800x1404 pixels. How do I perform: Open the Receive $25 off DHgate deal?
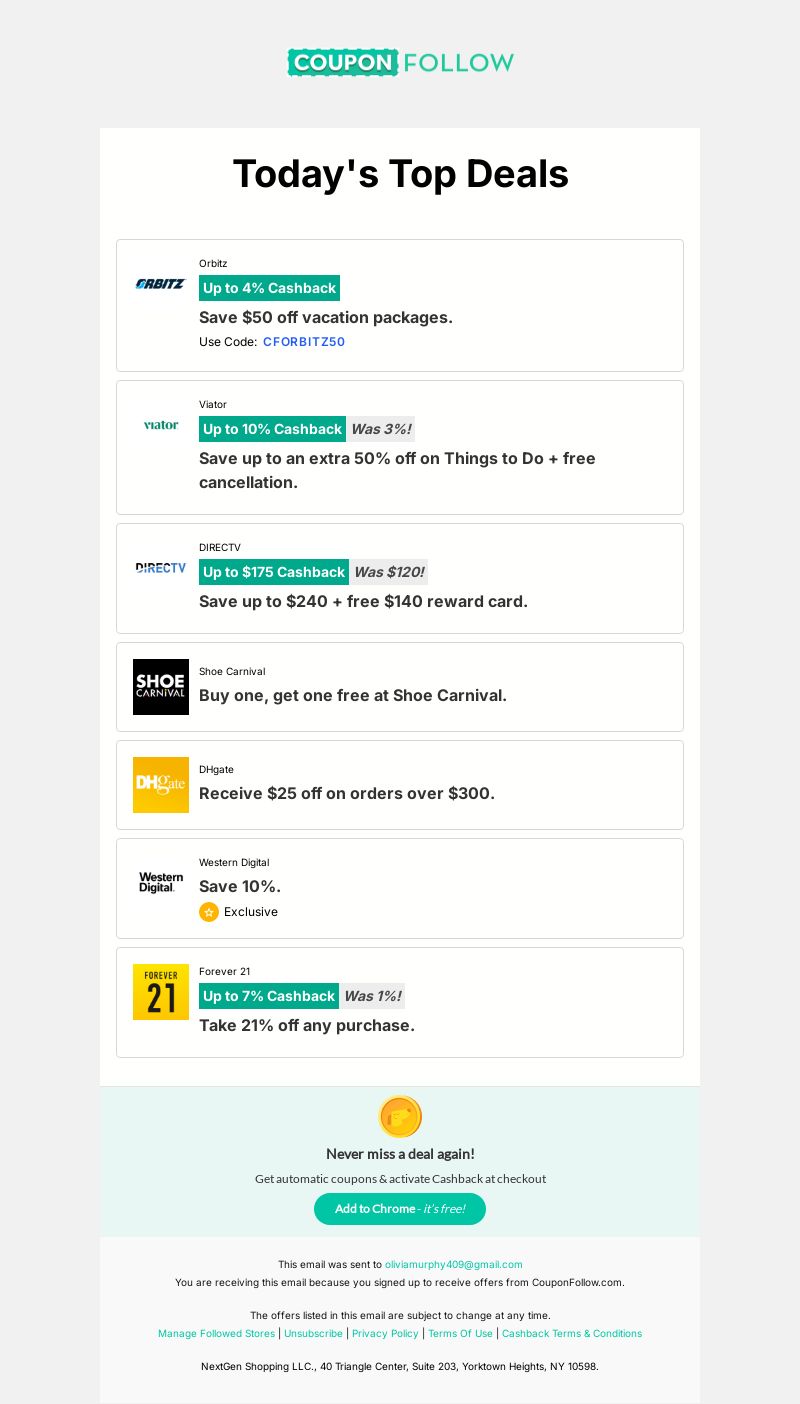click(x=347, y=794)
